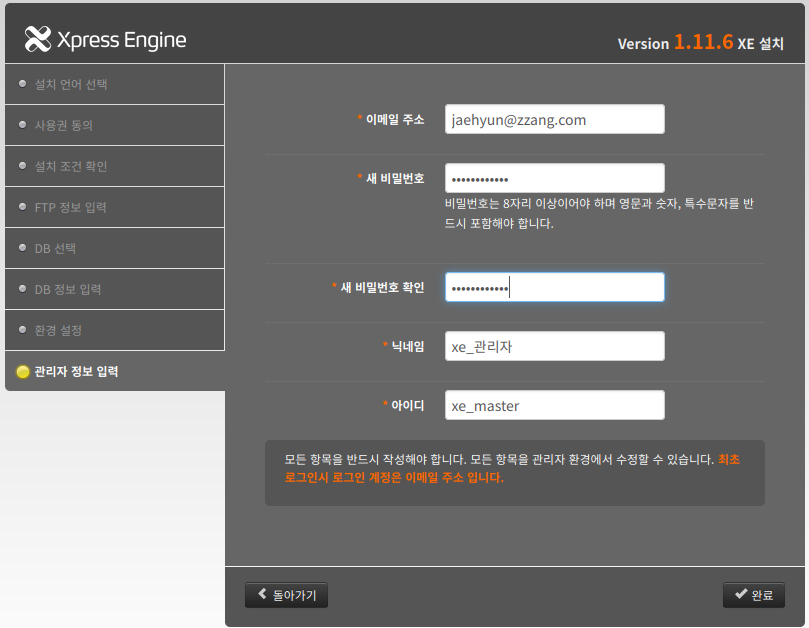Click the 닉네임 input with xe_관리자

click(555, 346)
